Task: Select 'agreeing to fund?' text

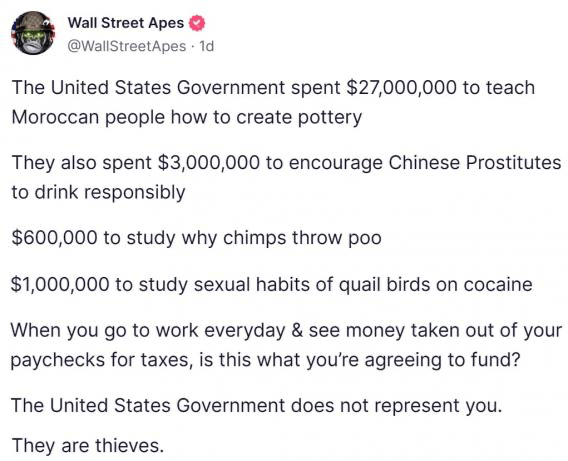Action: coord(442,360)
